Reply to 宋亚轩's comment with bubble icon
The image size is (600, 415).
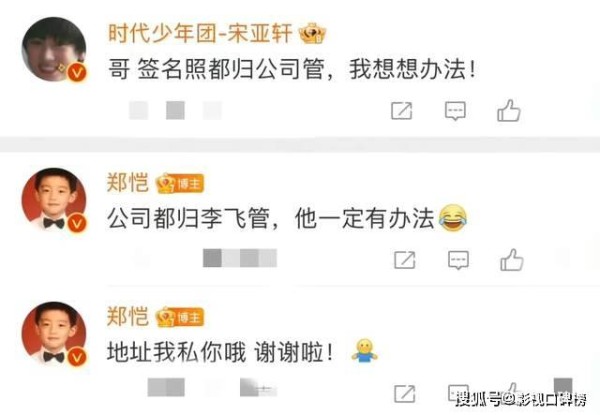455,111
